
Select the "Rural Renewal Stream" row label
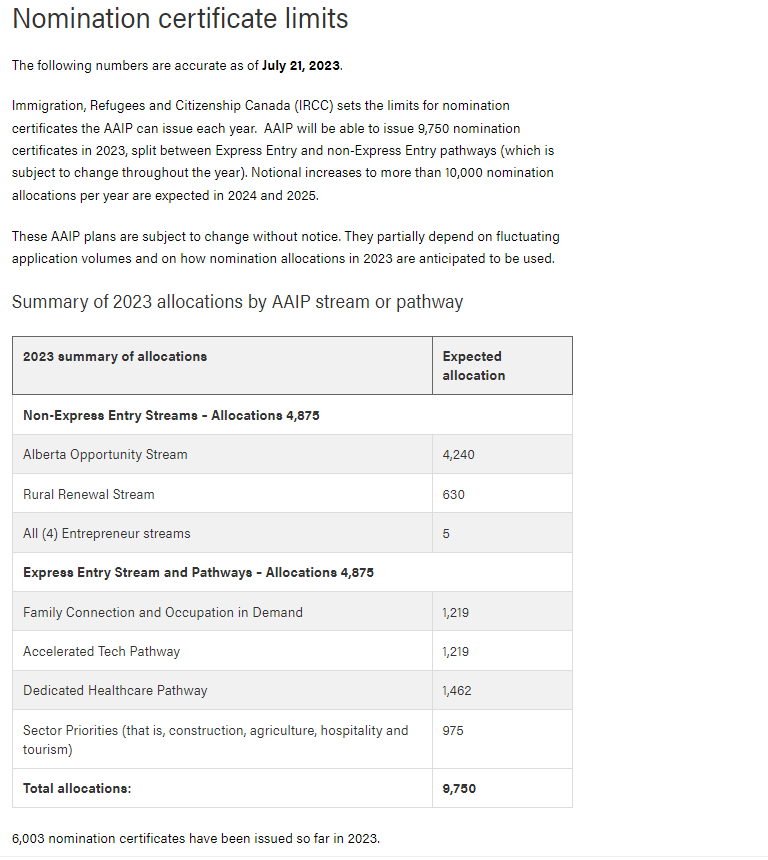pos(89,494)
